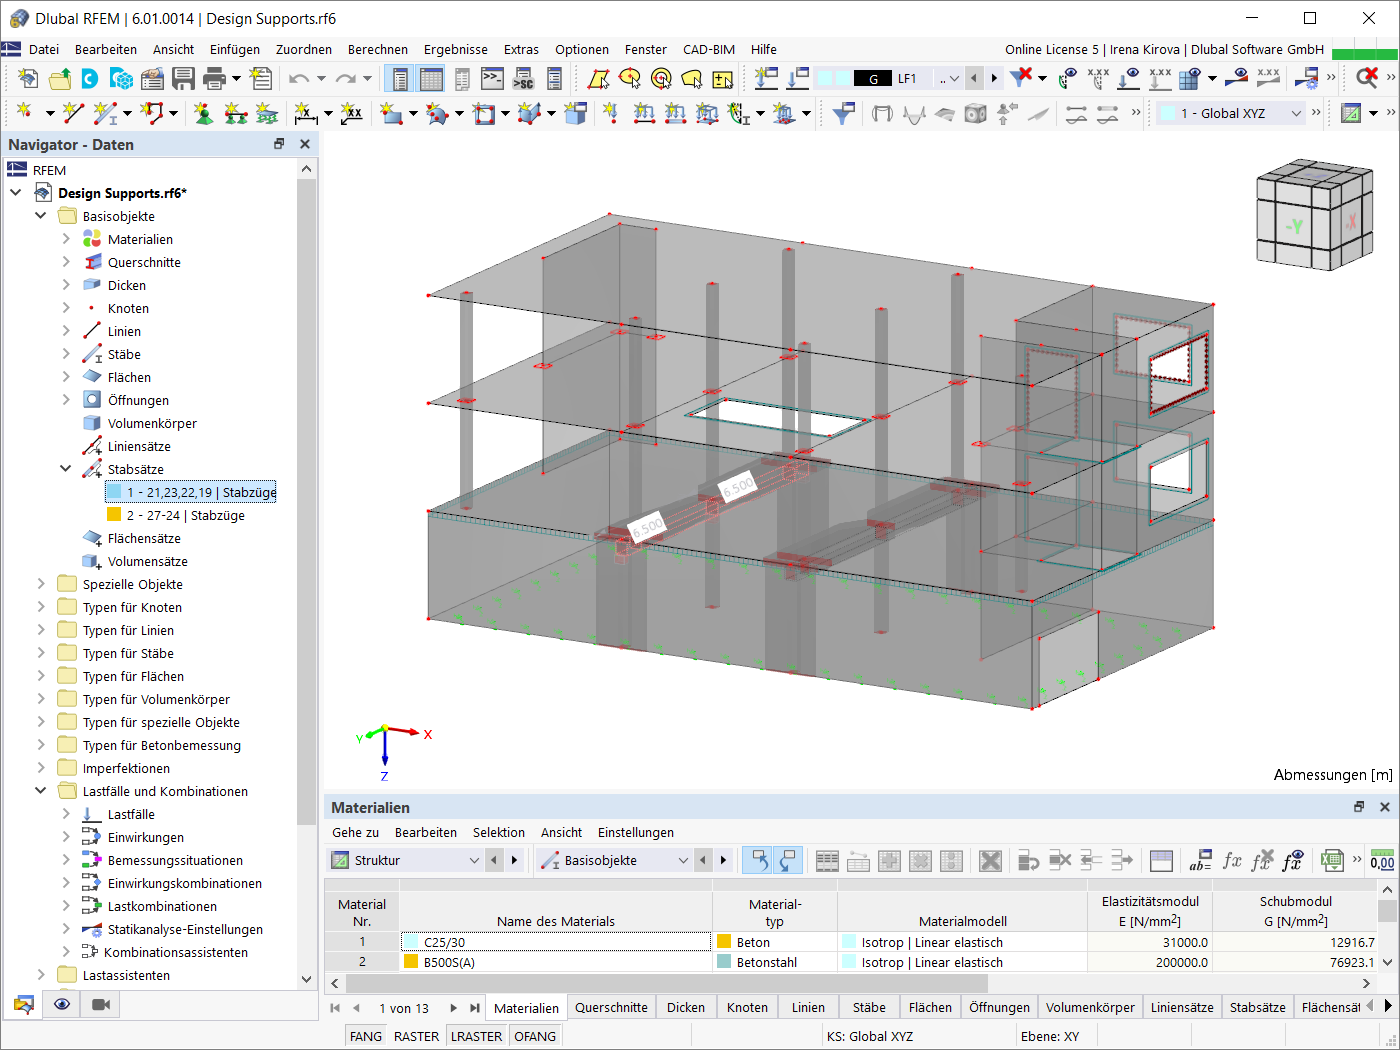Toggle the second selection sync button in table toolbar
The image size is (1400, 1050).
point(789,860)
